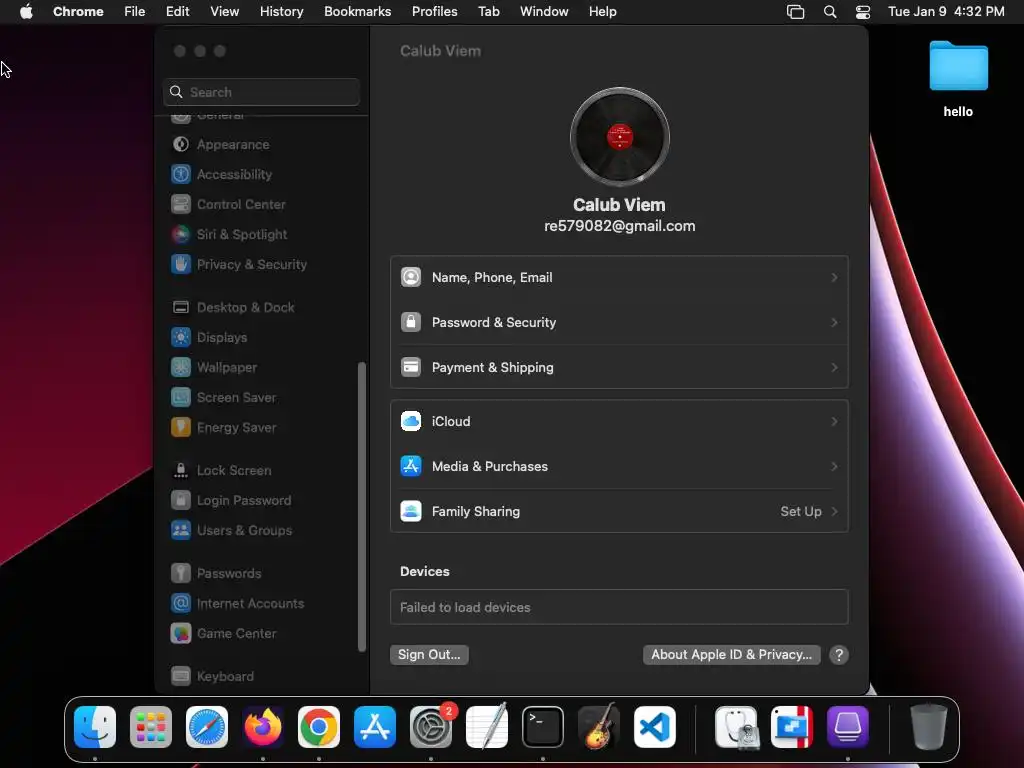Select the hello folder on desktop

click(958, 79)
